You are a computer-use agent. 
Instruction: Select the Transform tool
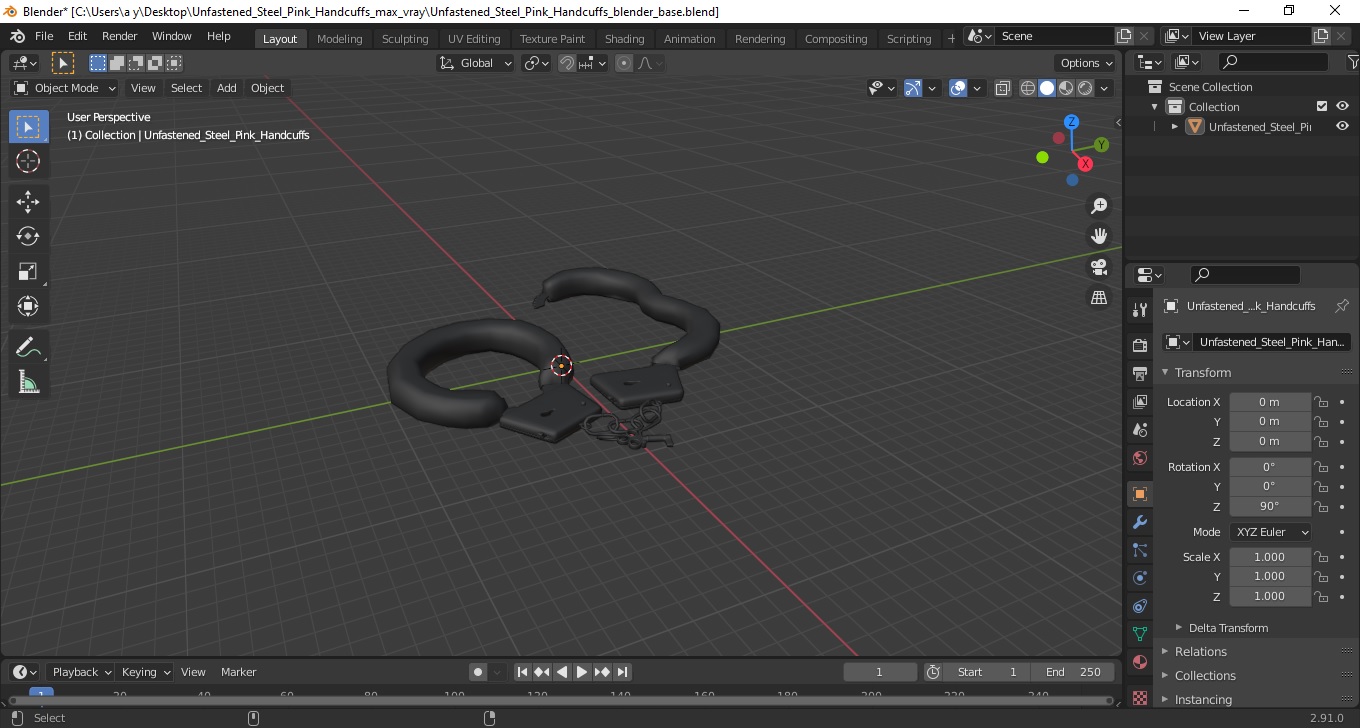(x=28, y=306)
